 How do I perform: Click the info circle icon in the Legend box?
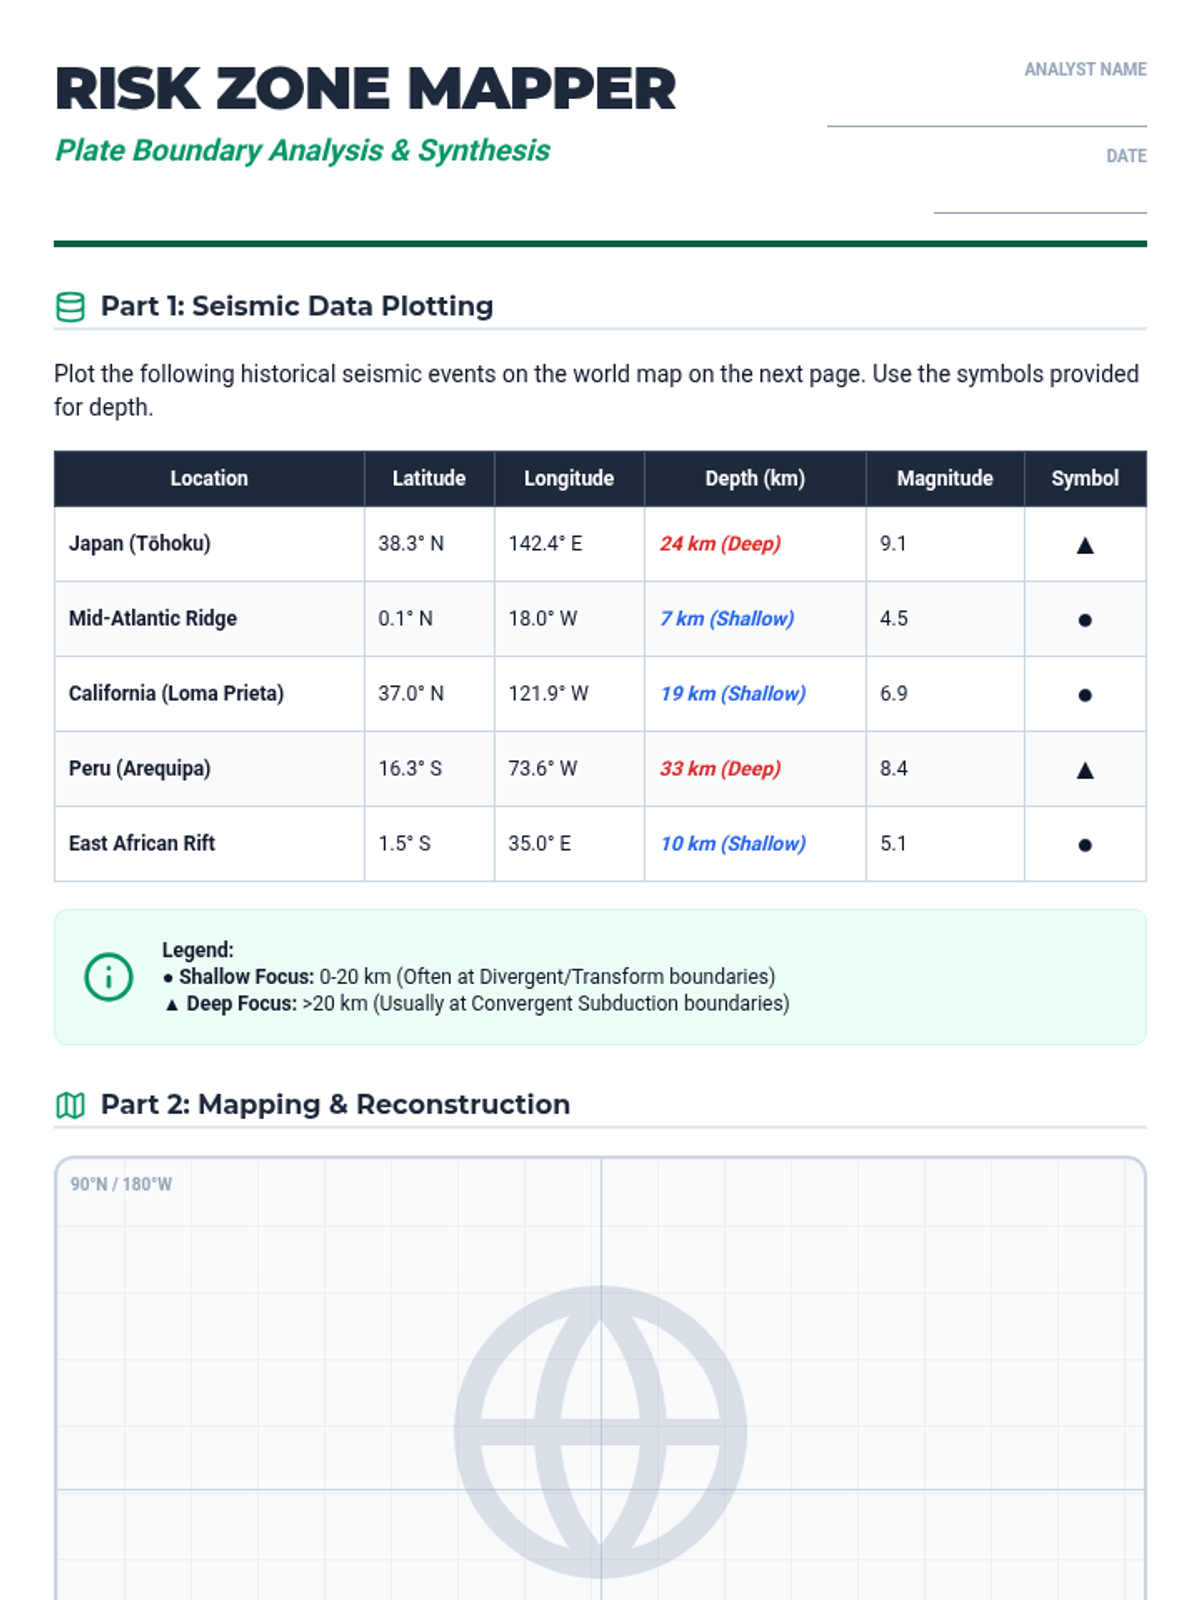[108, 977]
